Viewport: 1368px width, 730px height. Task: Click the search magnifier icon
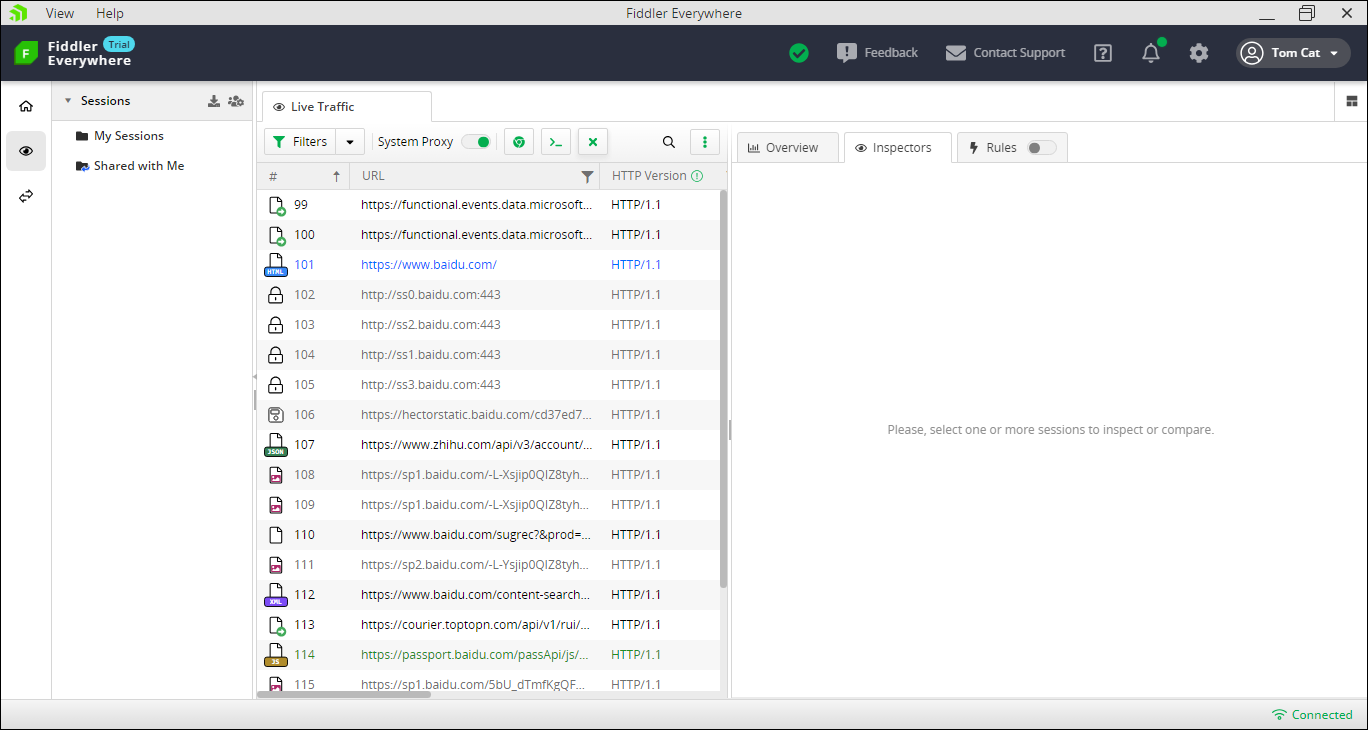tap(669, 142)
